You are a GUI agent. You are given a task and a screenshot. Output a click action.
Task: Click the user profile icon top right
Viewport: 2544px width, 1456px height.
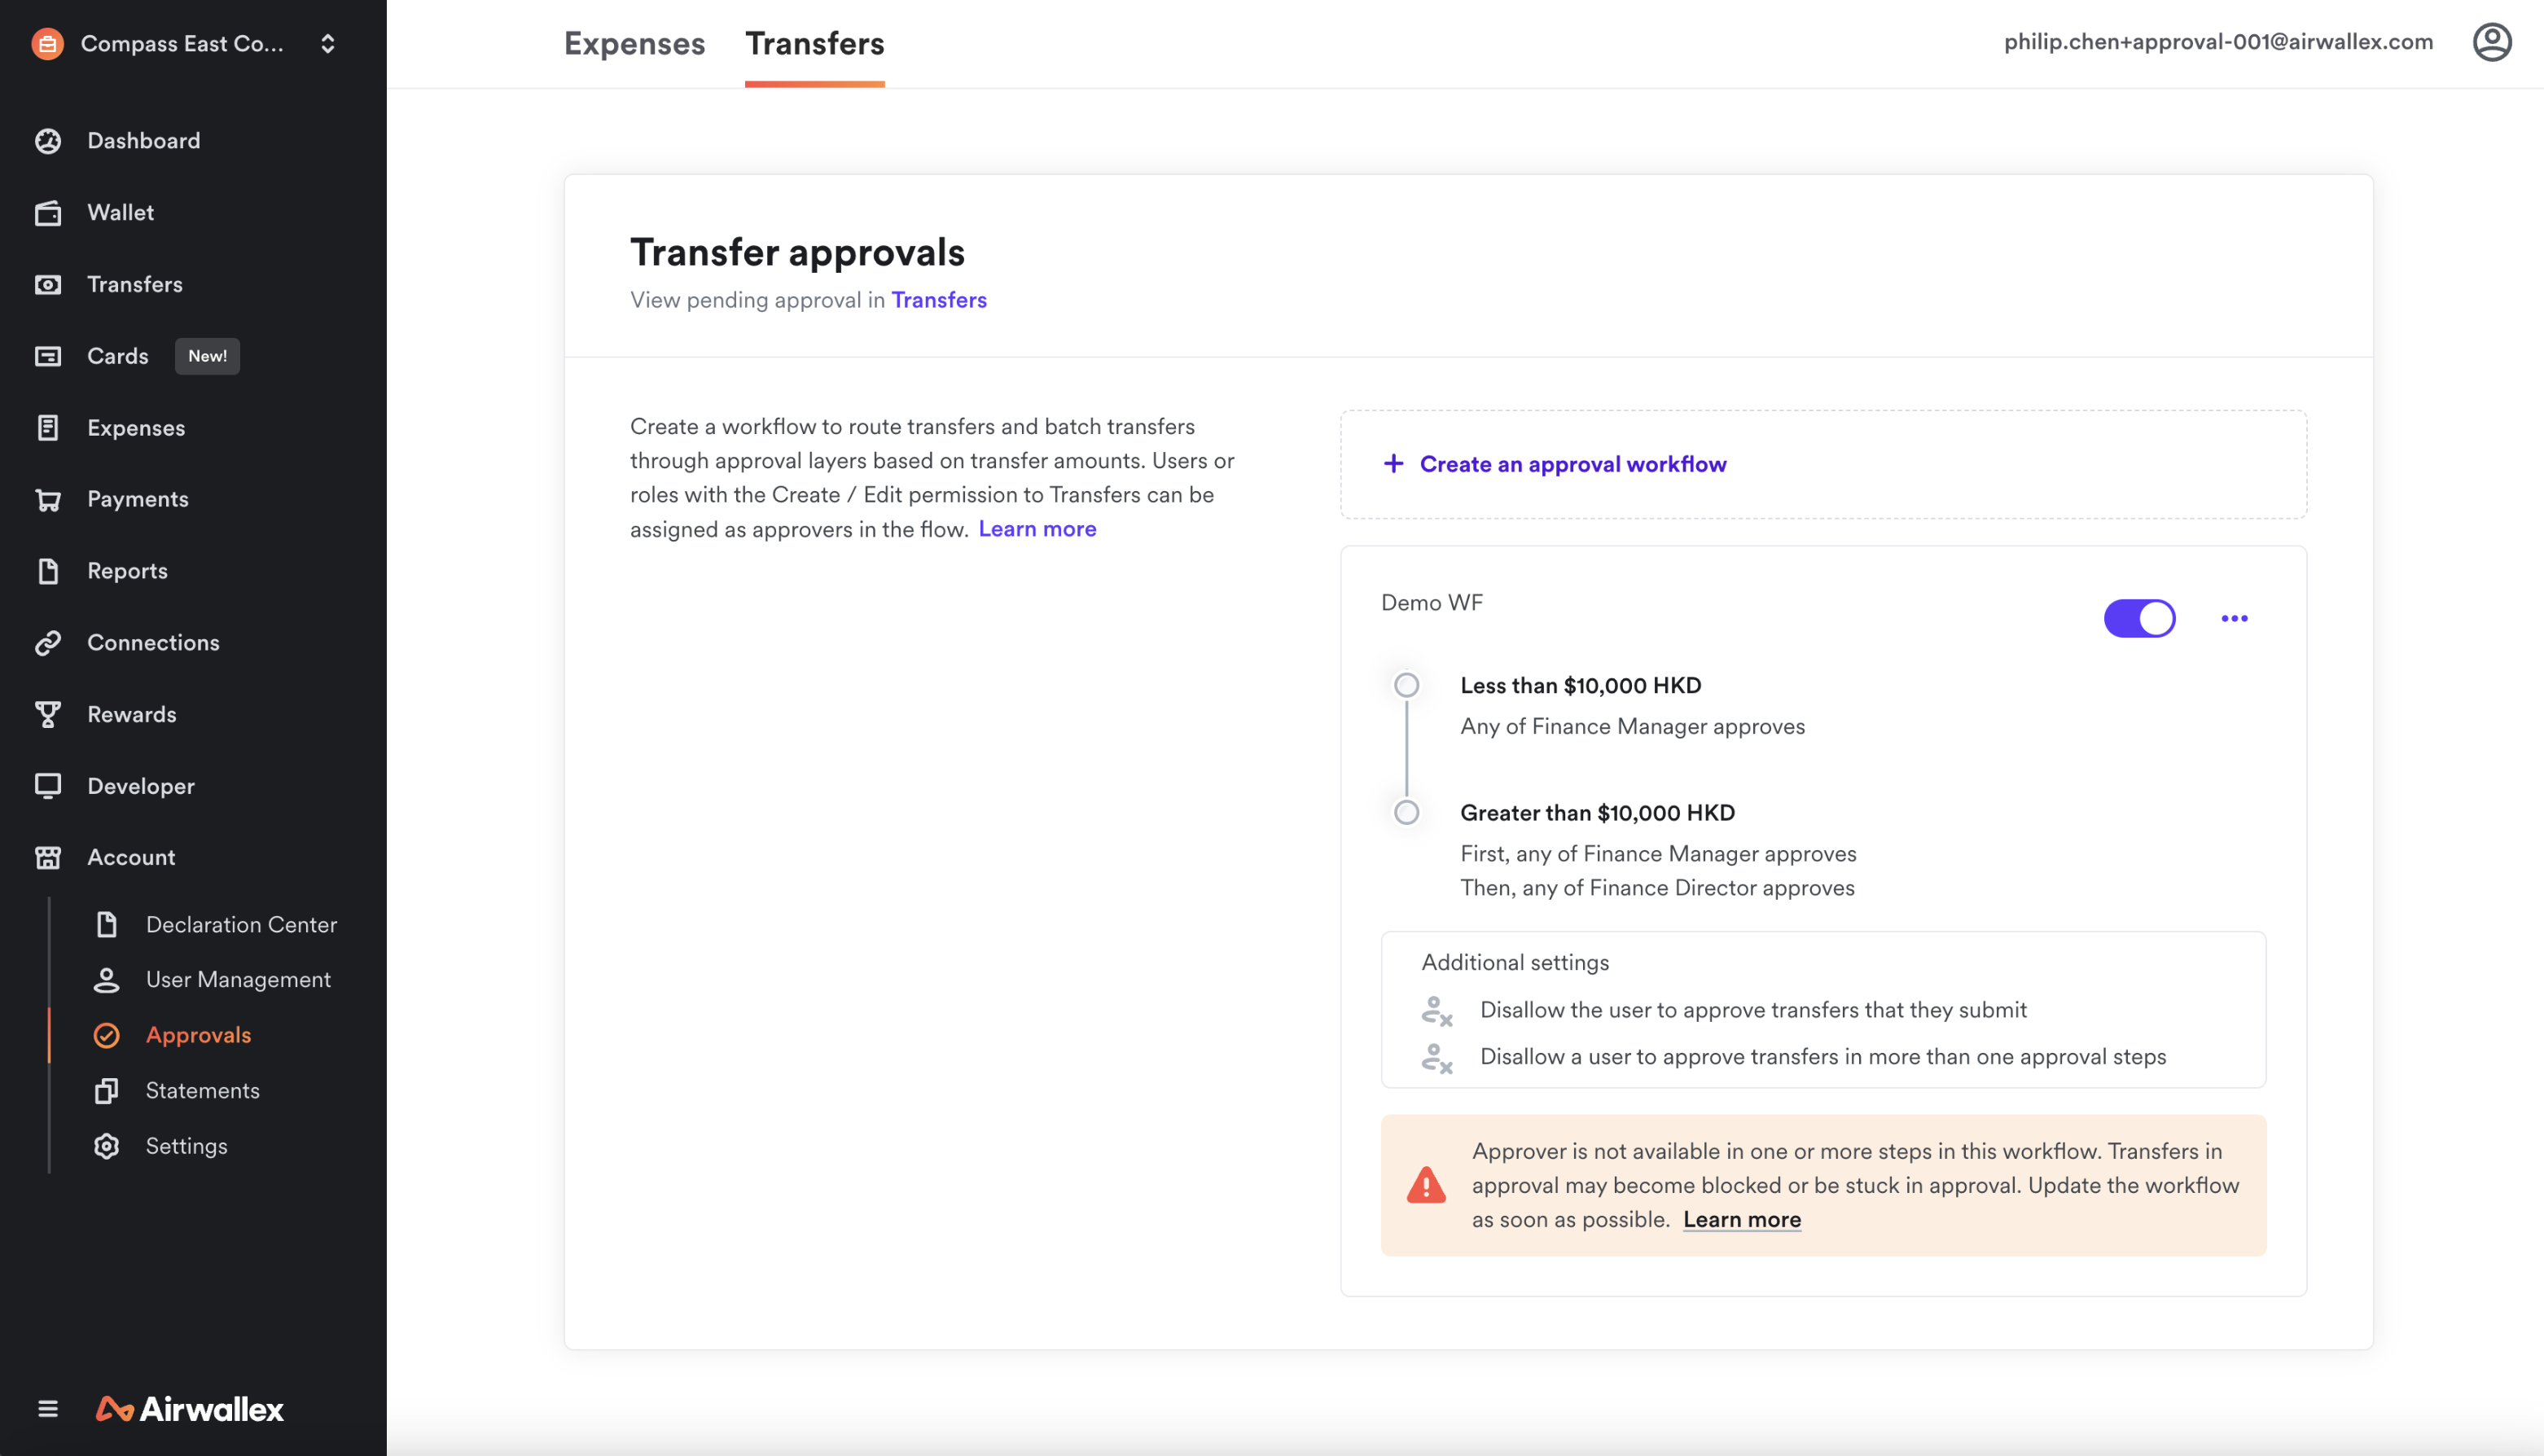[2495, 44]
